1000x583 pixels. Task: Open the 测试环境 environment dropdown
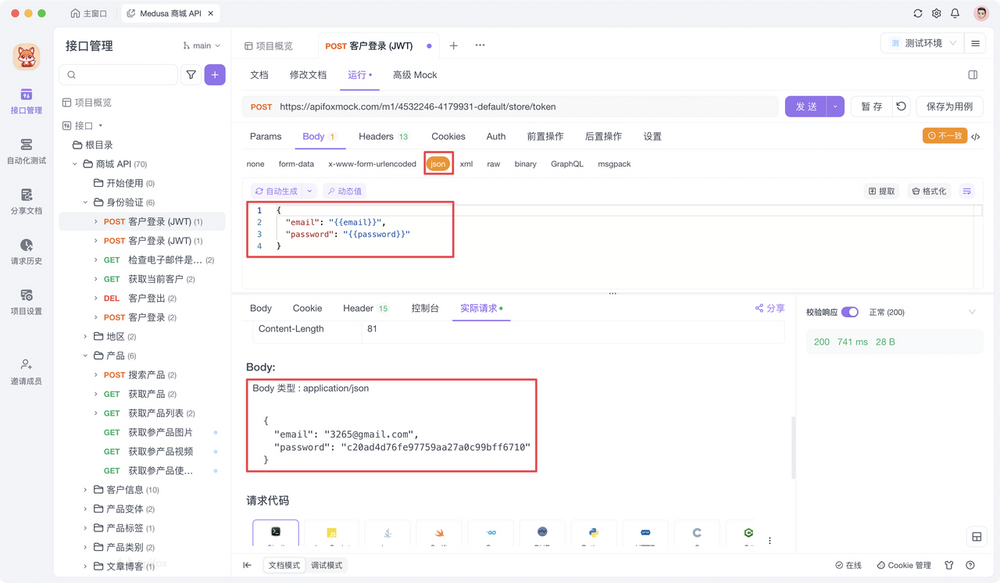pyautogui.click(x=922, y=44)
